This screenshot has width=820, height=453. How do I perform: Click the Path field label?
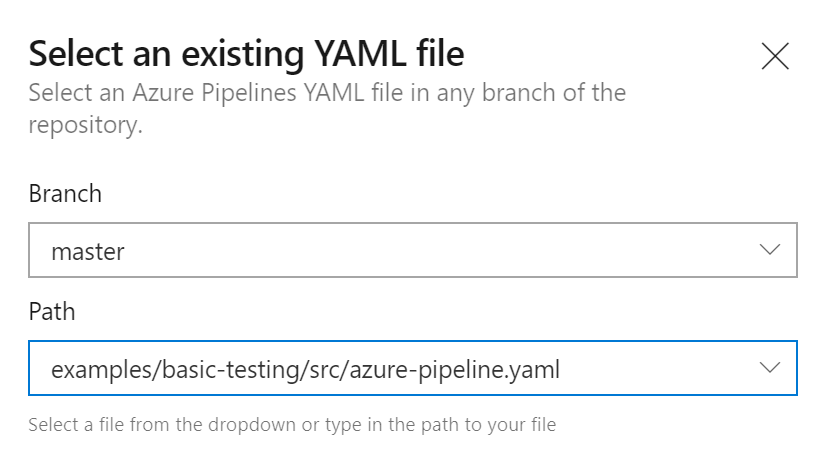tap(52, 312)
